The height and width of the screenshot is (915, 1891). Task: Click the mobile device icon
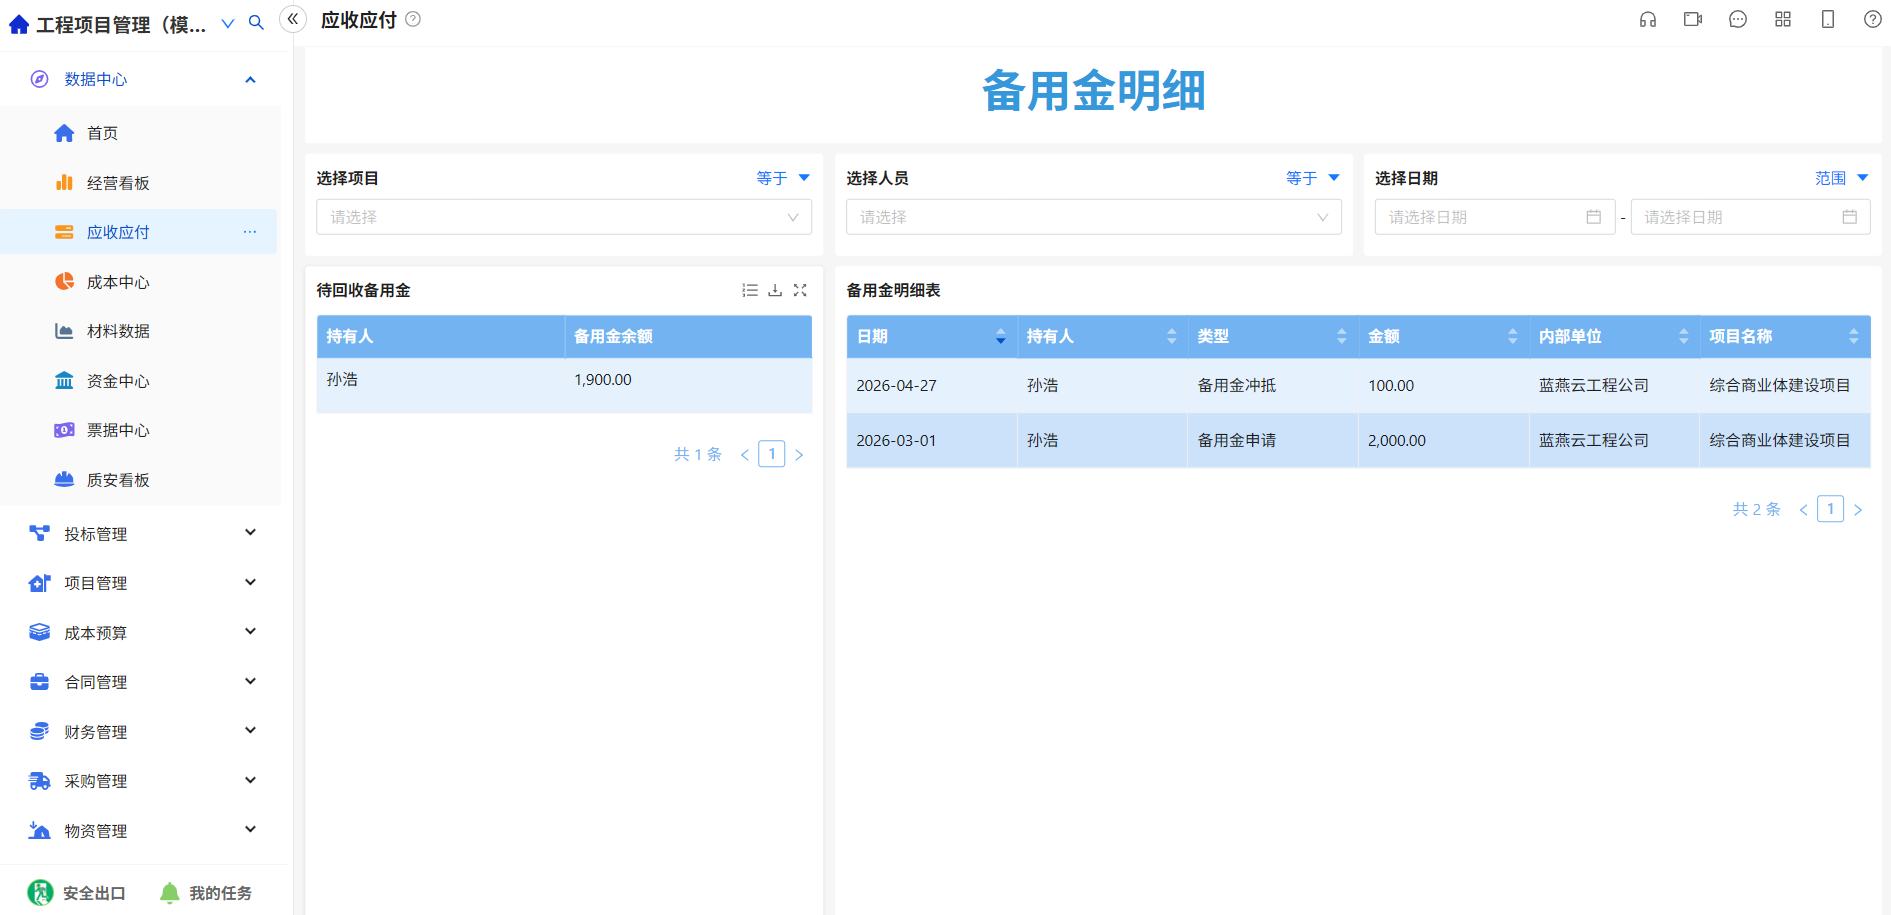[x=1828, y=19]
